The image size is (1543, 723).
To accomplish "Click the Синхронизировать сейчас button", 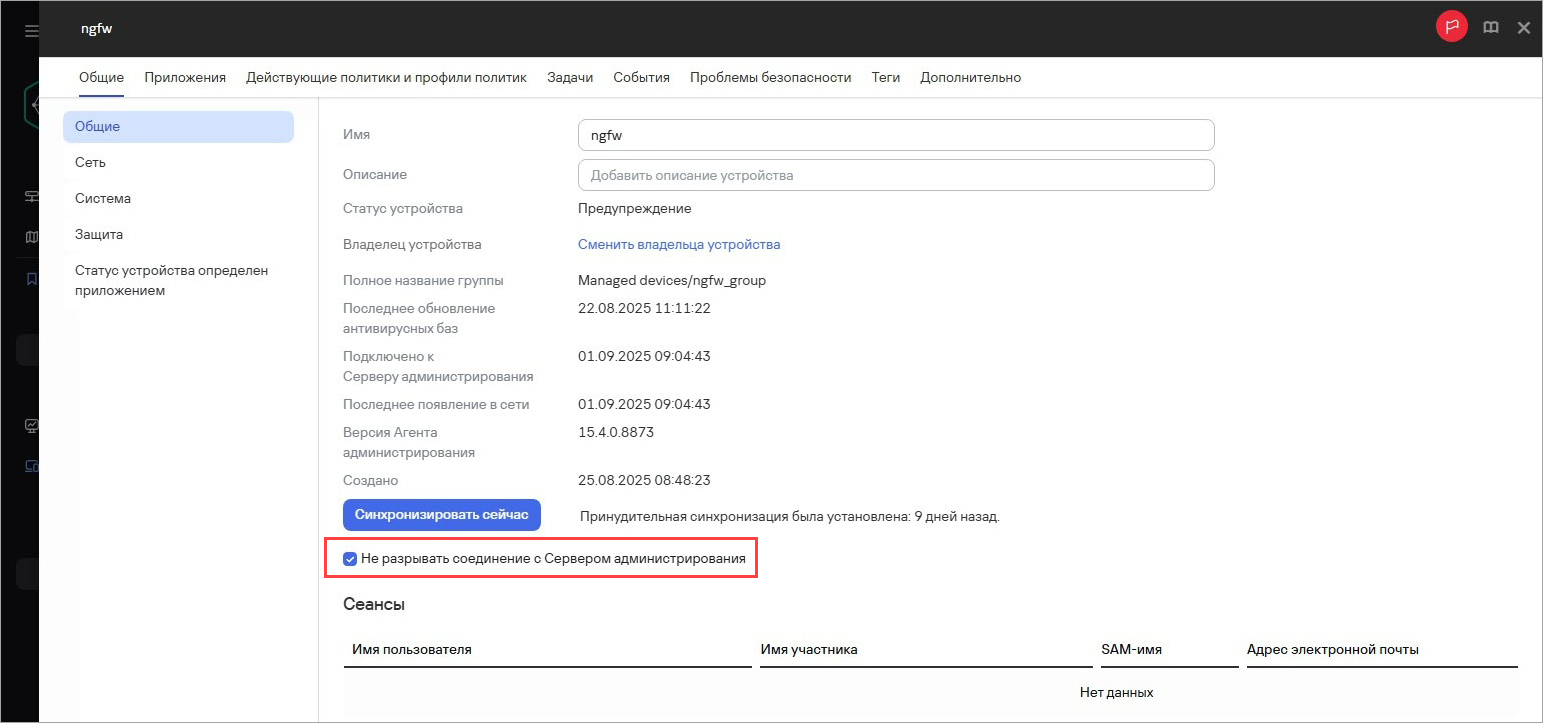I will 441,516.
